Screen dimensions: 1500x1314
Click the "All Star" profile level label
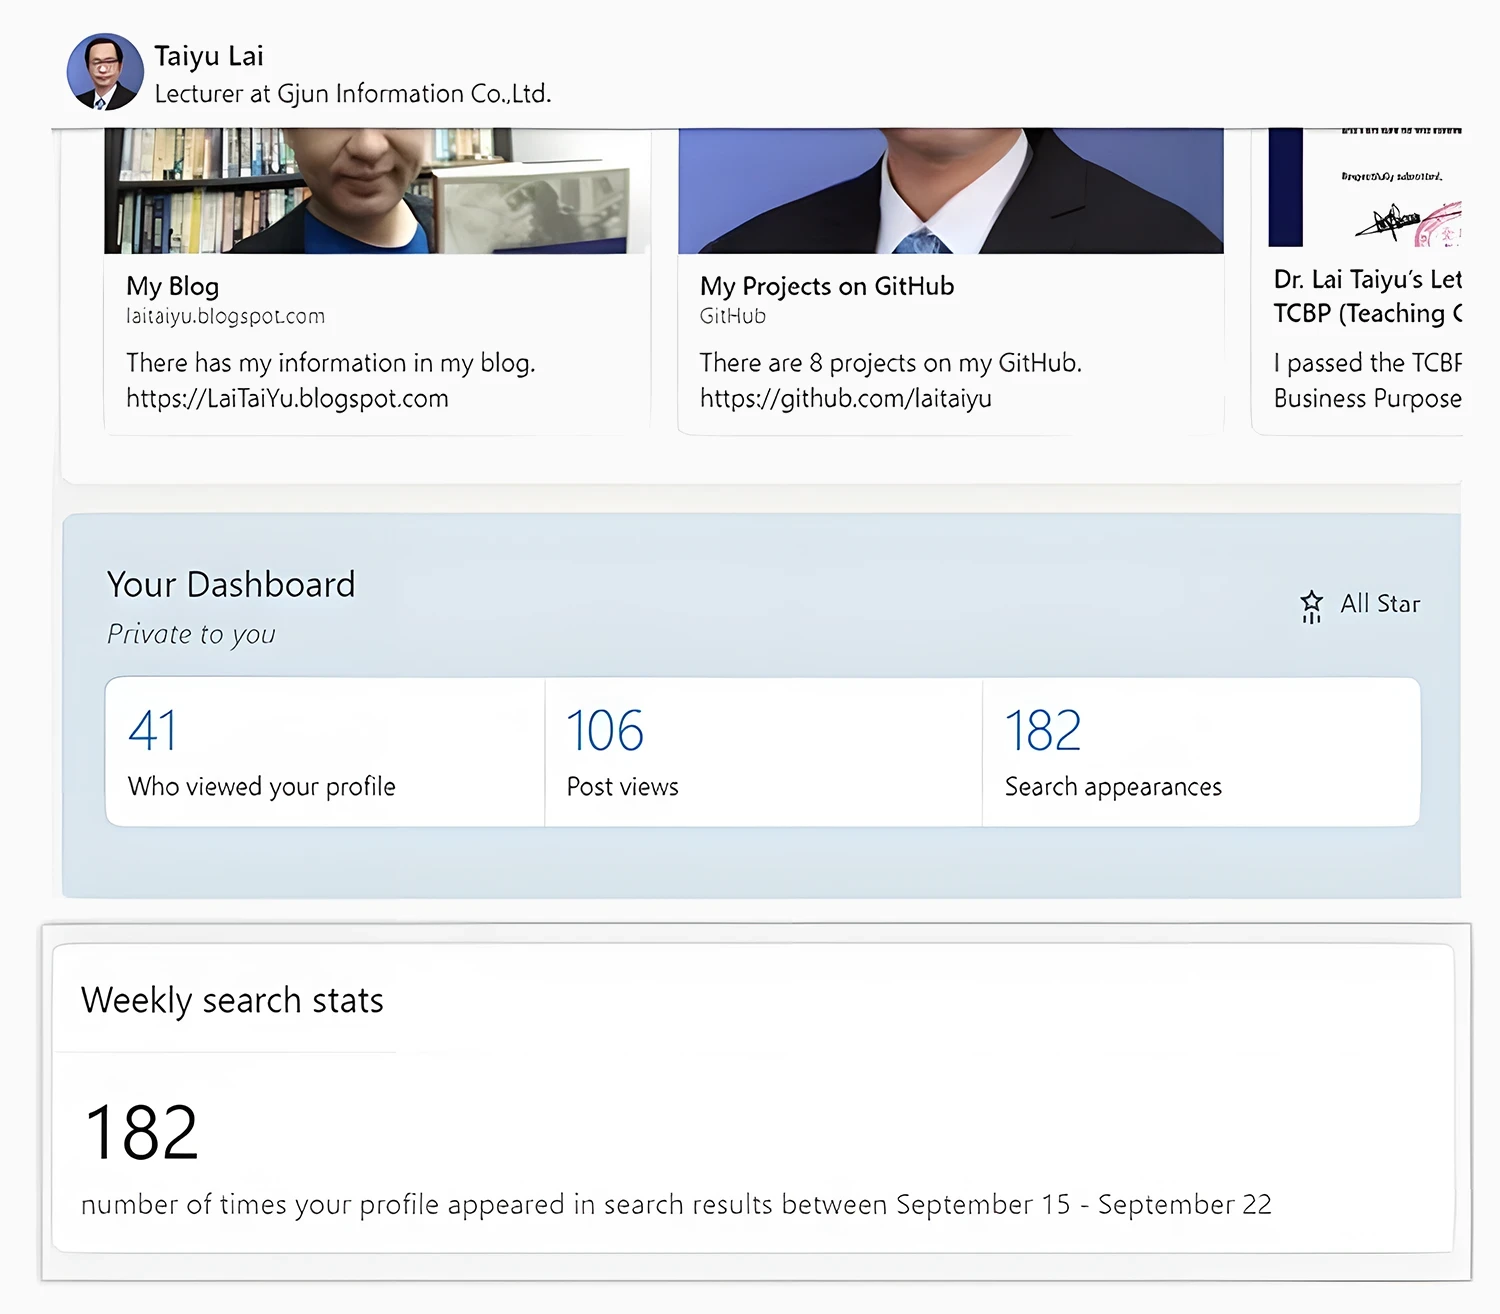click(x=1379, y=604)
